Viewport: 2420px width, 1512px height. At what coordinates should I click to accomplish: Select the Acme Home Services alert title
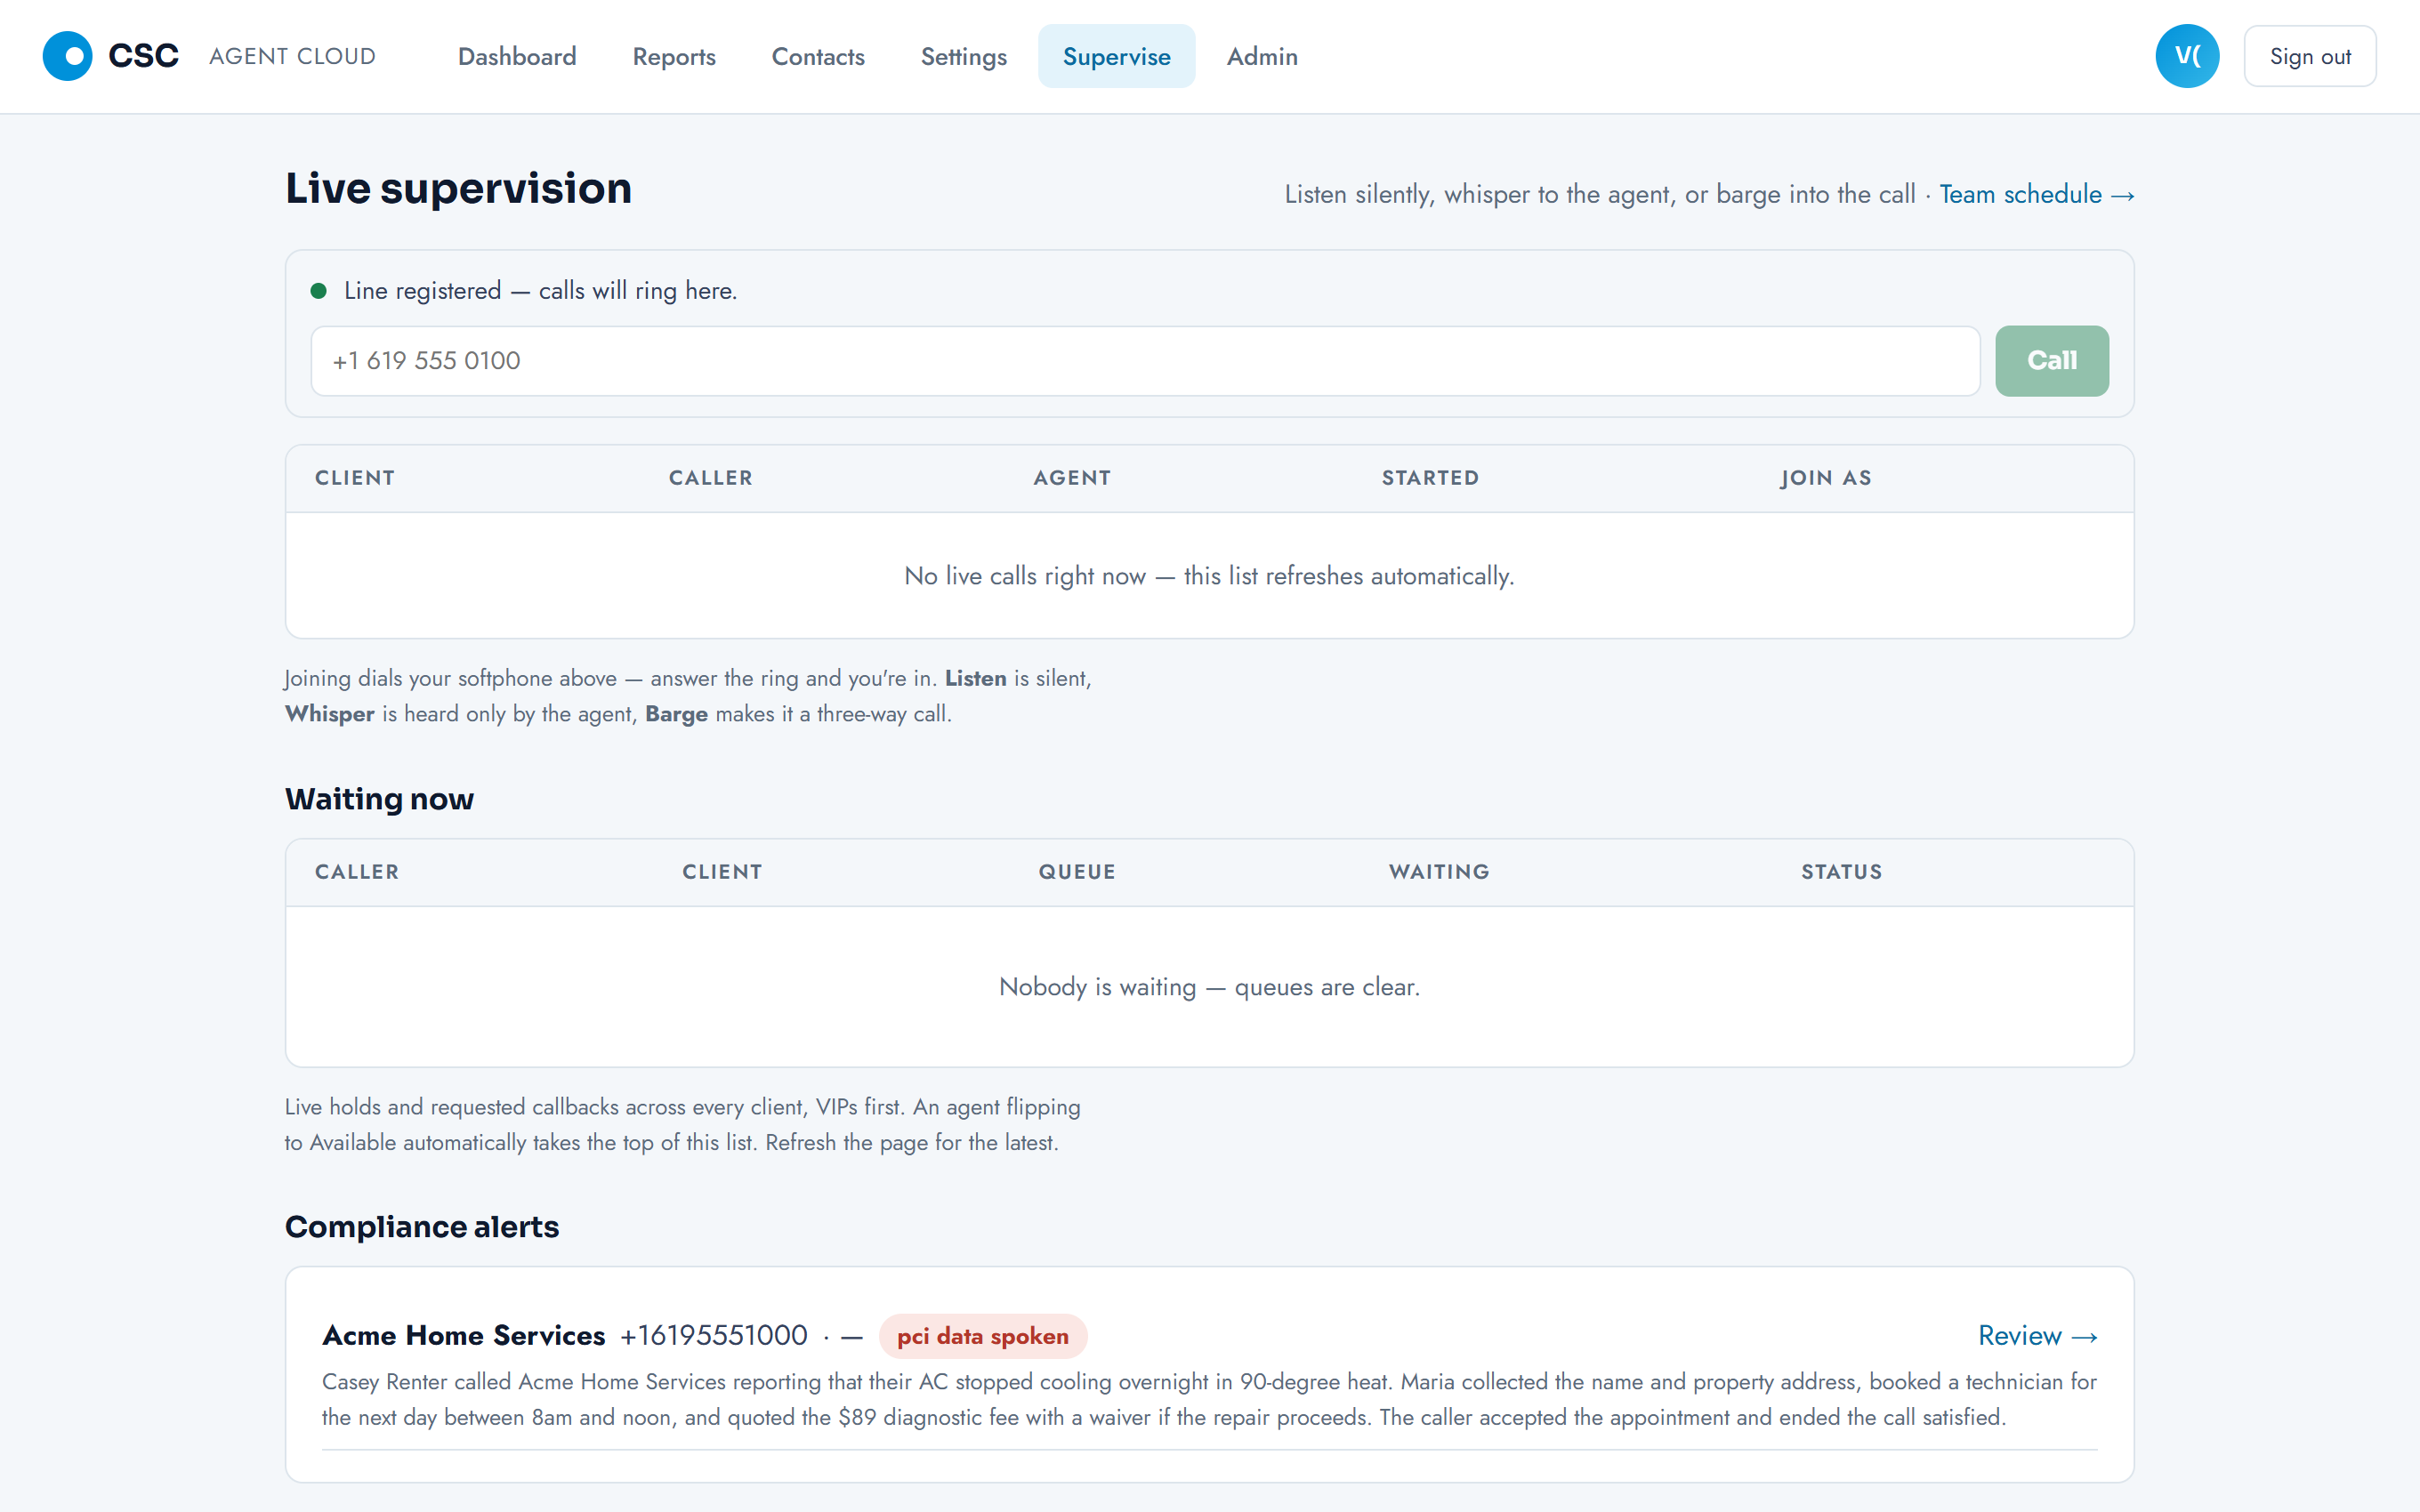pos(463,1335)
